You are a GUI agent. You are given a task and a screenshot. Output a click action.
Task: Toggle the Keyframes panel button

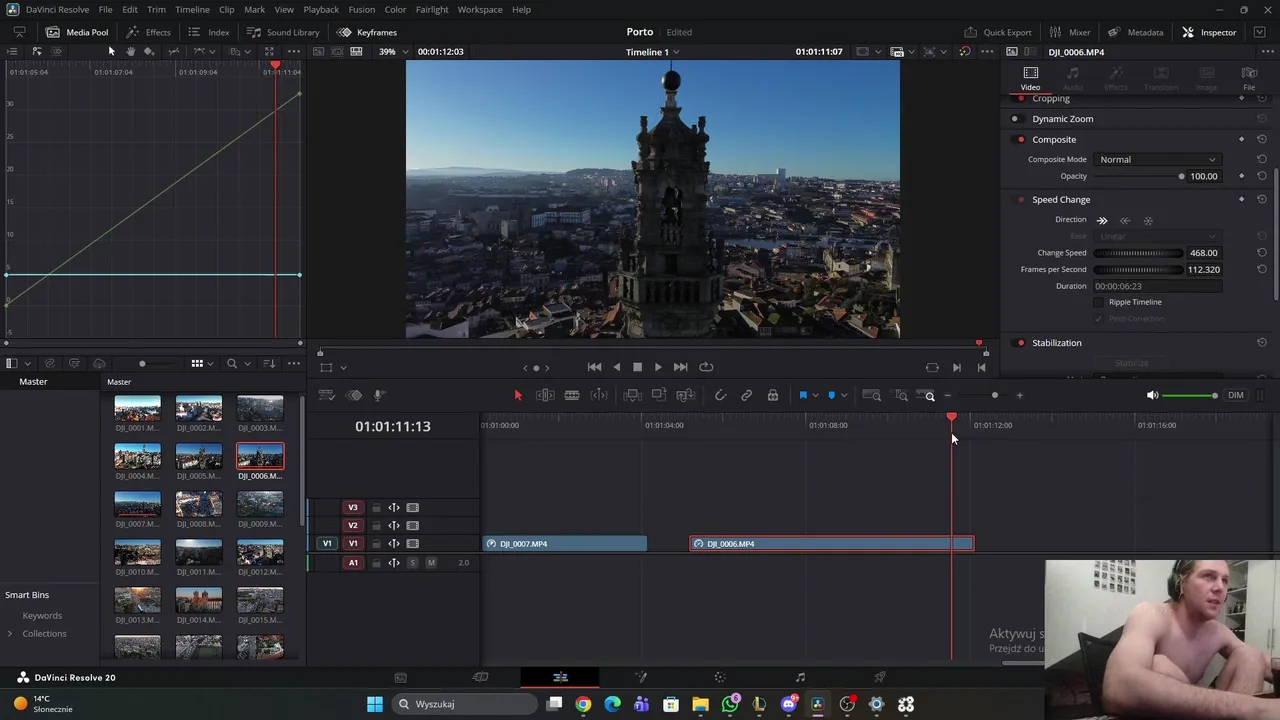pyautogui.click(x=367, y=32)
